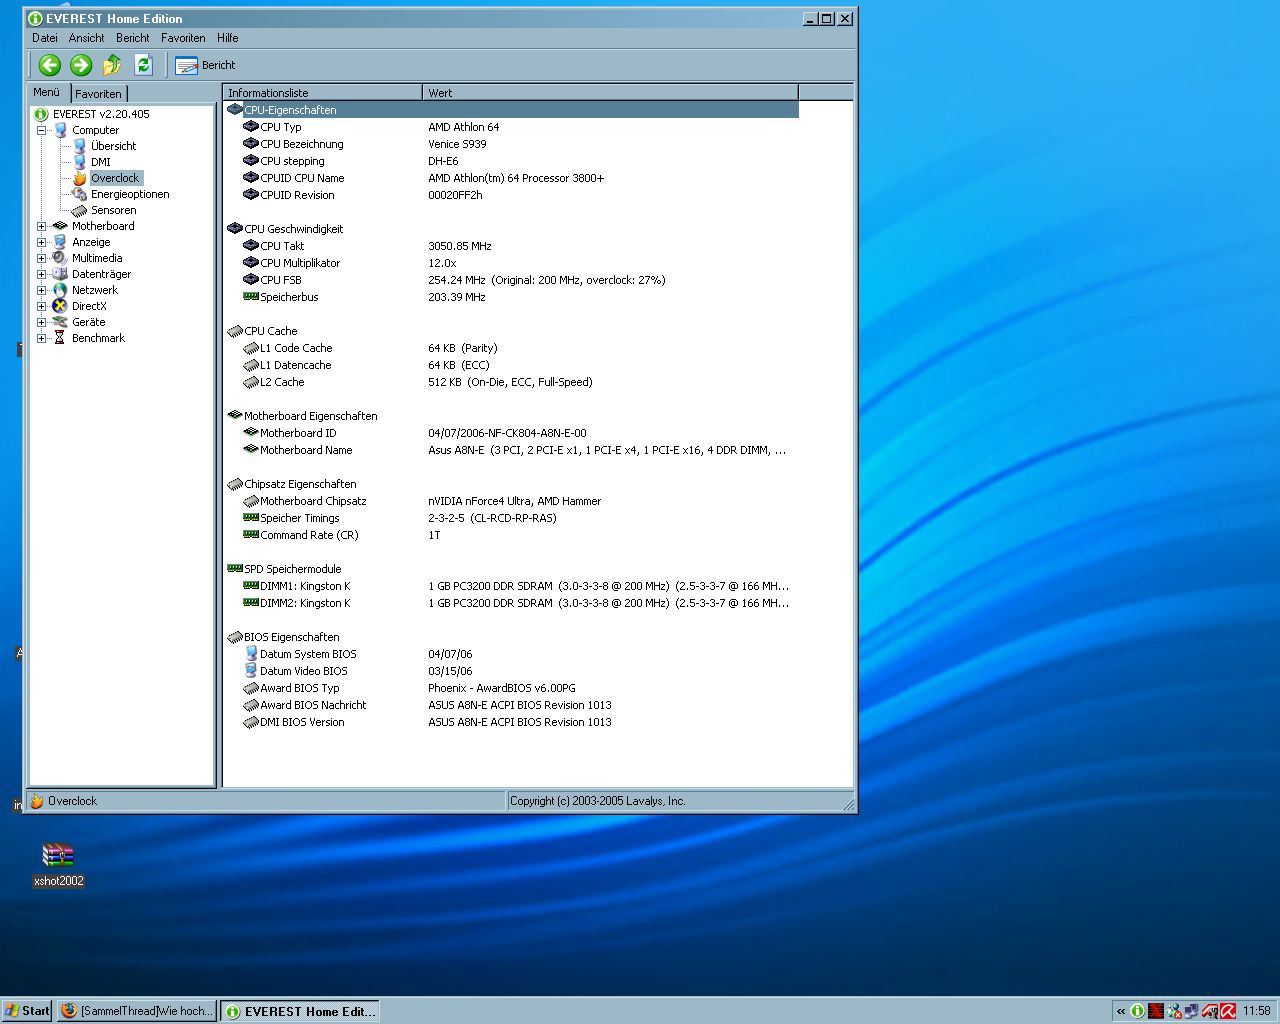The image size is (1280, 1024).
Task: Select the CPU-Eigenschaften header row
Action: tap(512, 110)
